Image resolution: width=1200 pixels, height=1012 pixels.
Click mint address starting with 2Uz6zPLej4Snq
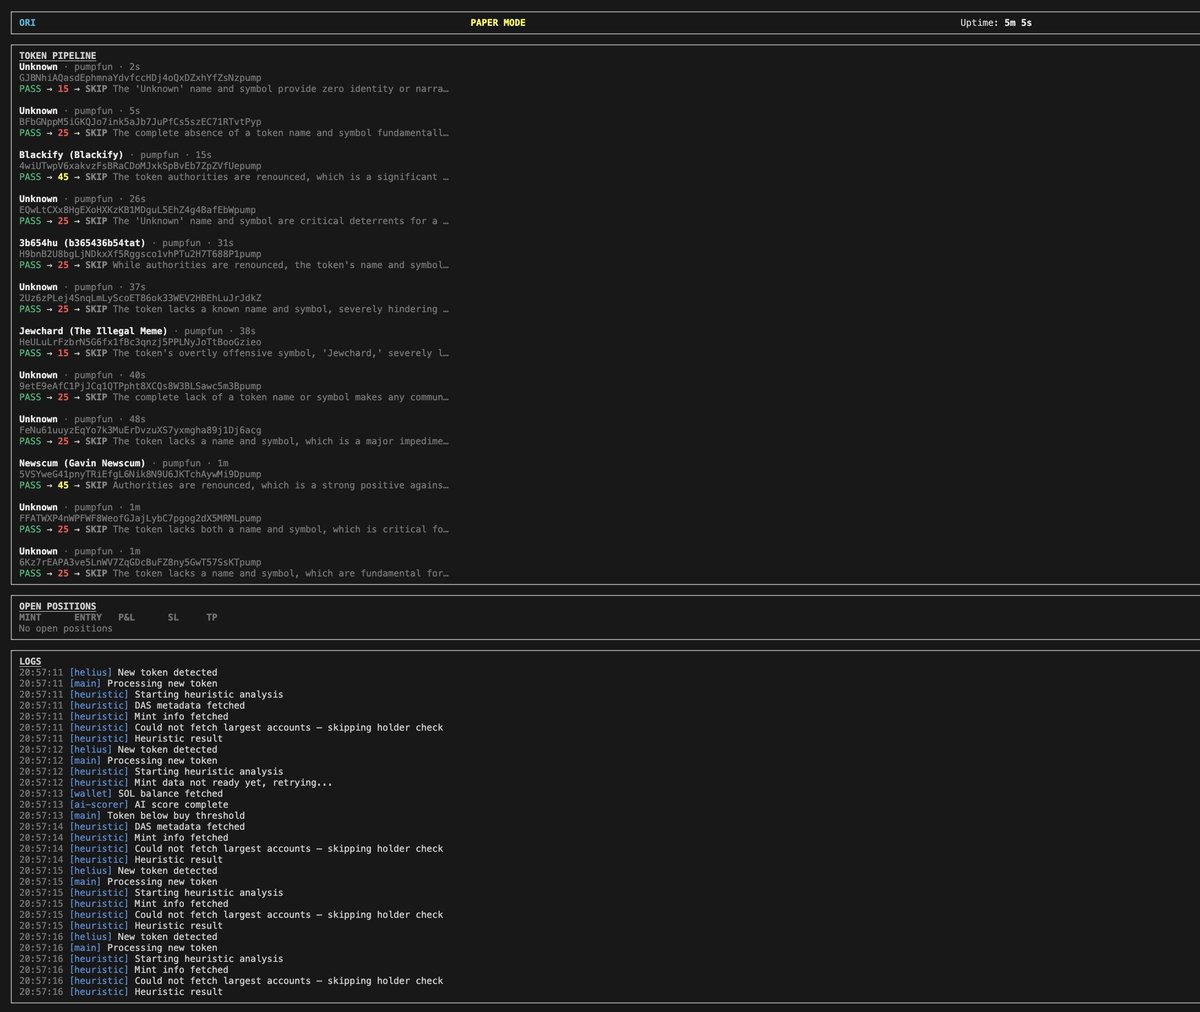coord(140,298)
